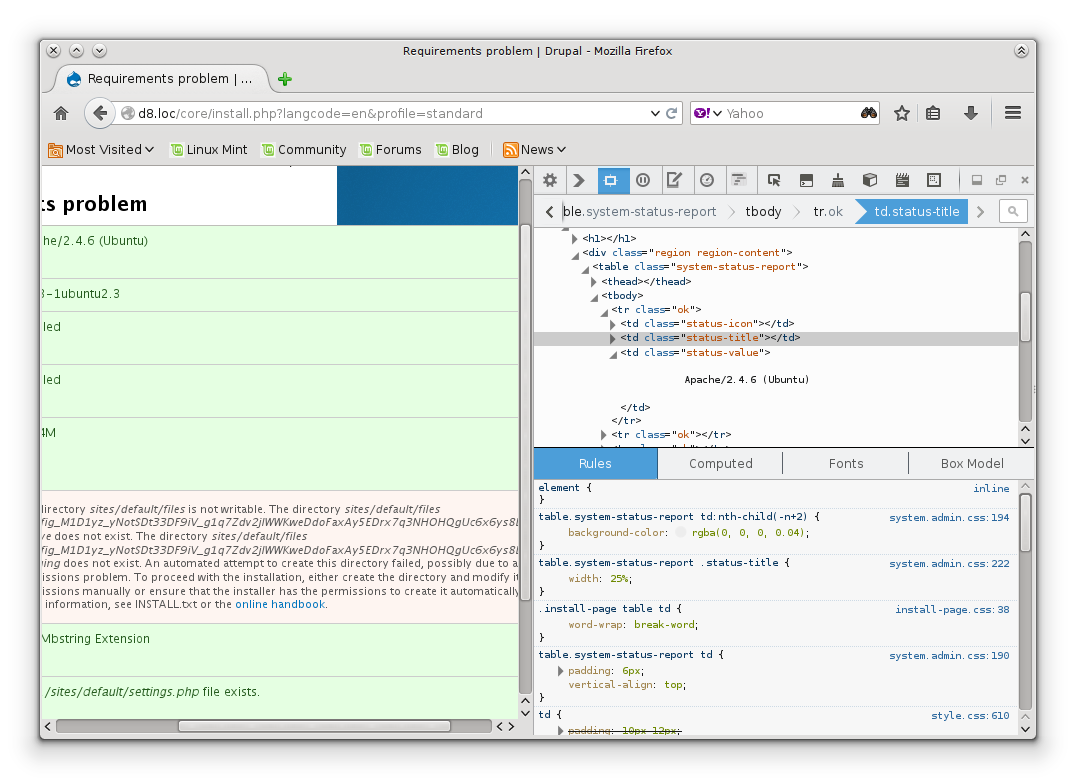Collapse the table system-status-report node
This screenshot has height=779, width=1076.
[585, 268]
